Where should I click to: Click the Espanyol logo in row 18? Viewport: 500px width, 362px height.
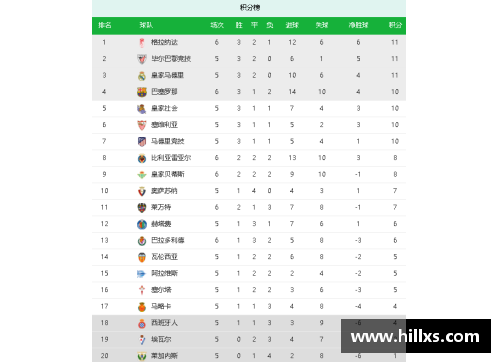[x=142, y=323]
